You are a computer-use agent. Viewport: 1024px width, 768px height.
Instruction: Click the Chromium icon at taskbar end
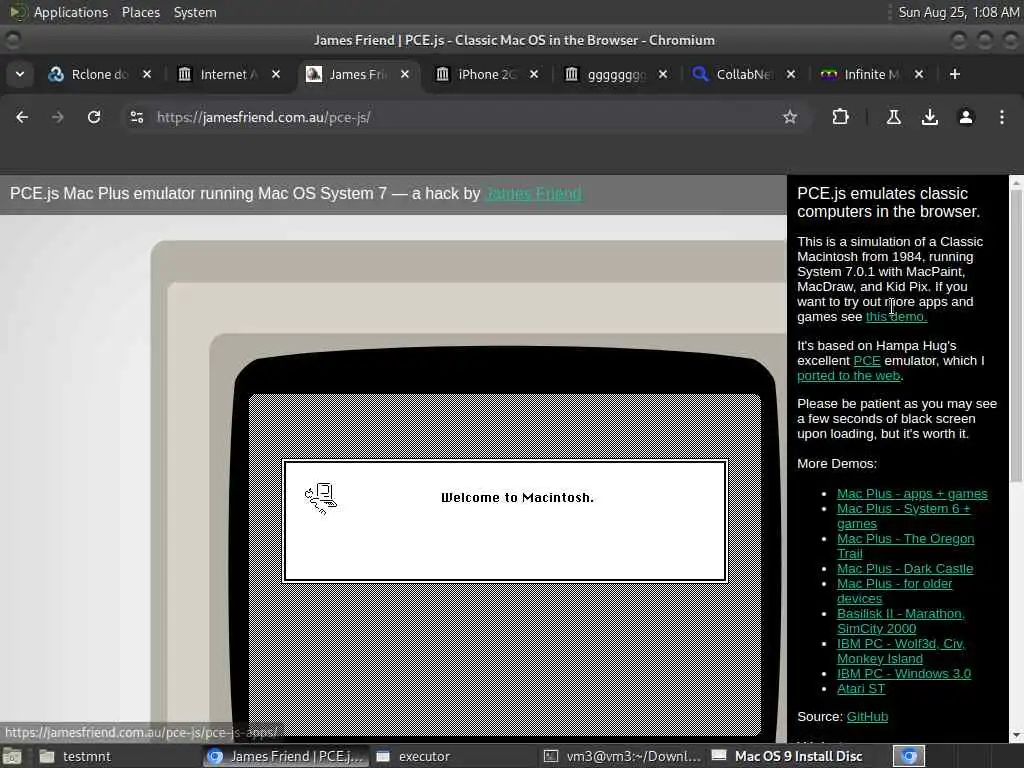click(x=908, y=756)
